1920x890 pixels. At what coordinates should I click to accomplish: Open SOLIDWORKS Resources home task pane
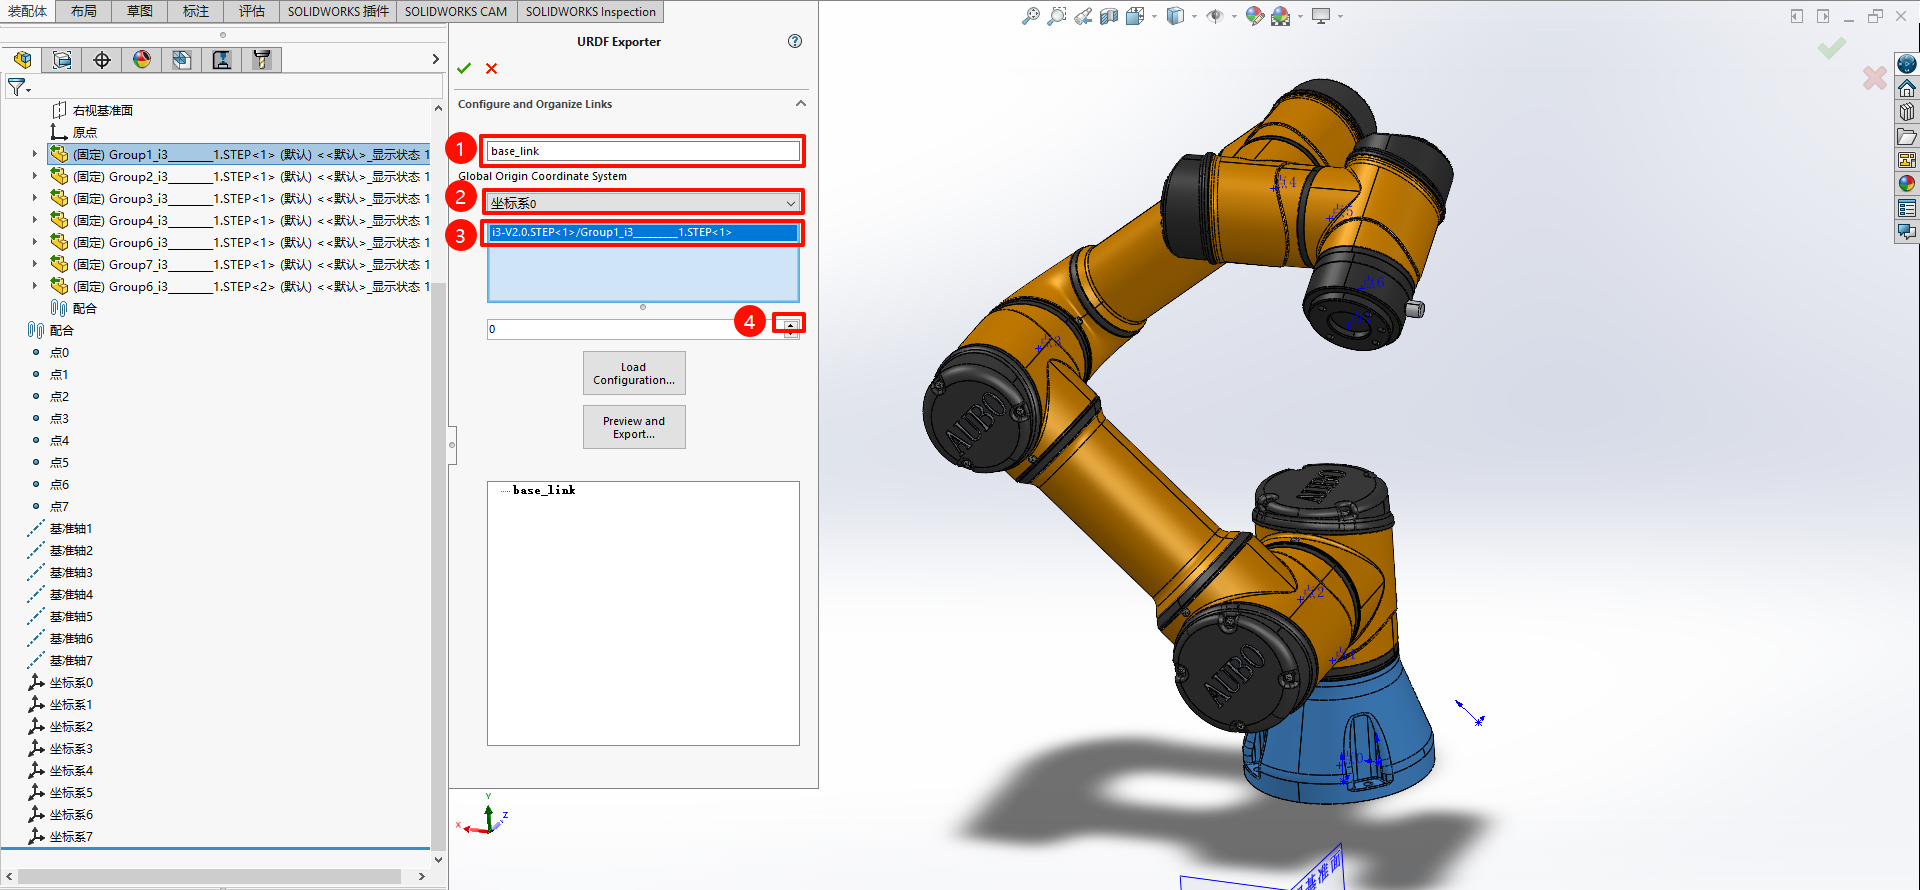click(1907, 88)
